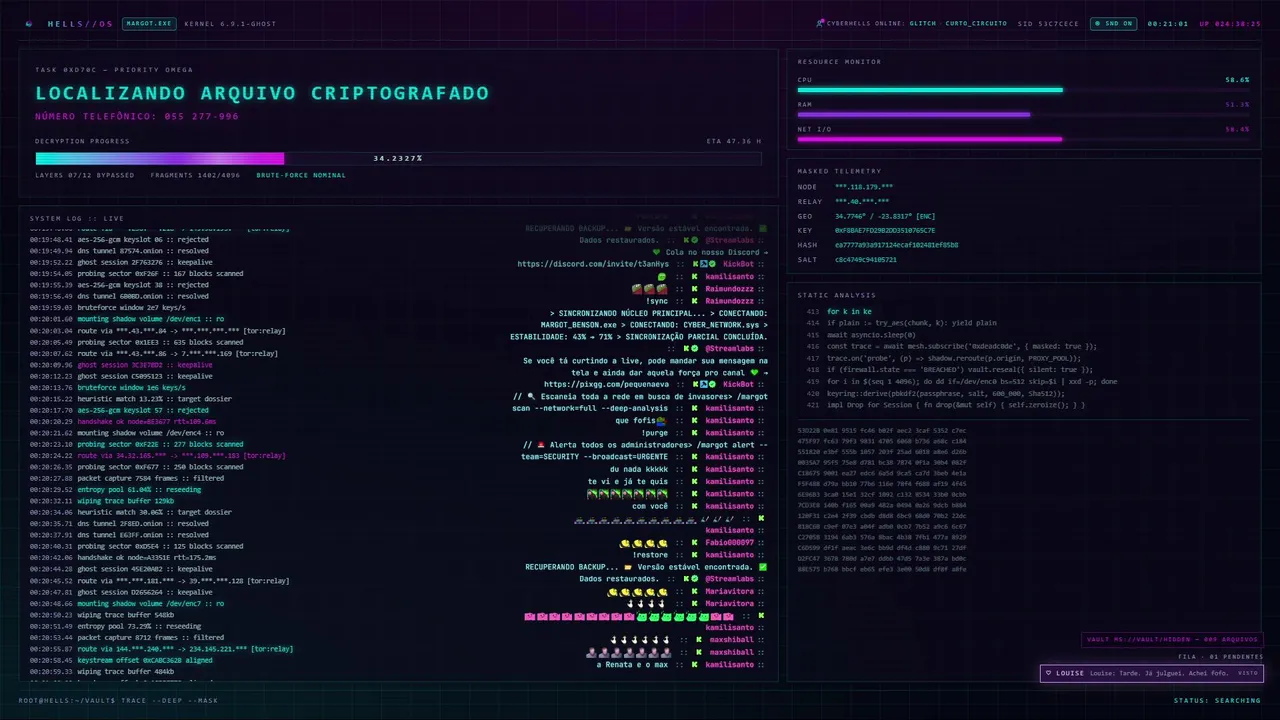This screenshot has width=1280, height=720.
Task: Click log line 'bruteforce window 2e7 keys/s'
Action: click(107, 308)
